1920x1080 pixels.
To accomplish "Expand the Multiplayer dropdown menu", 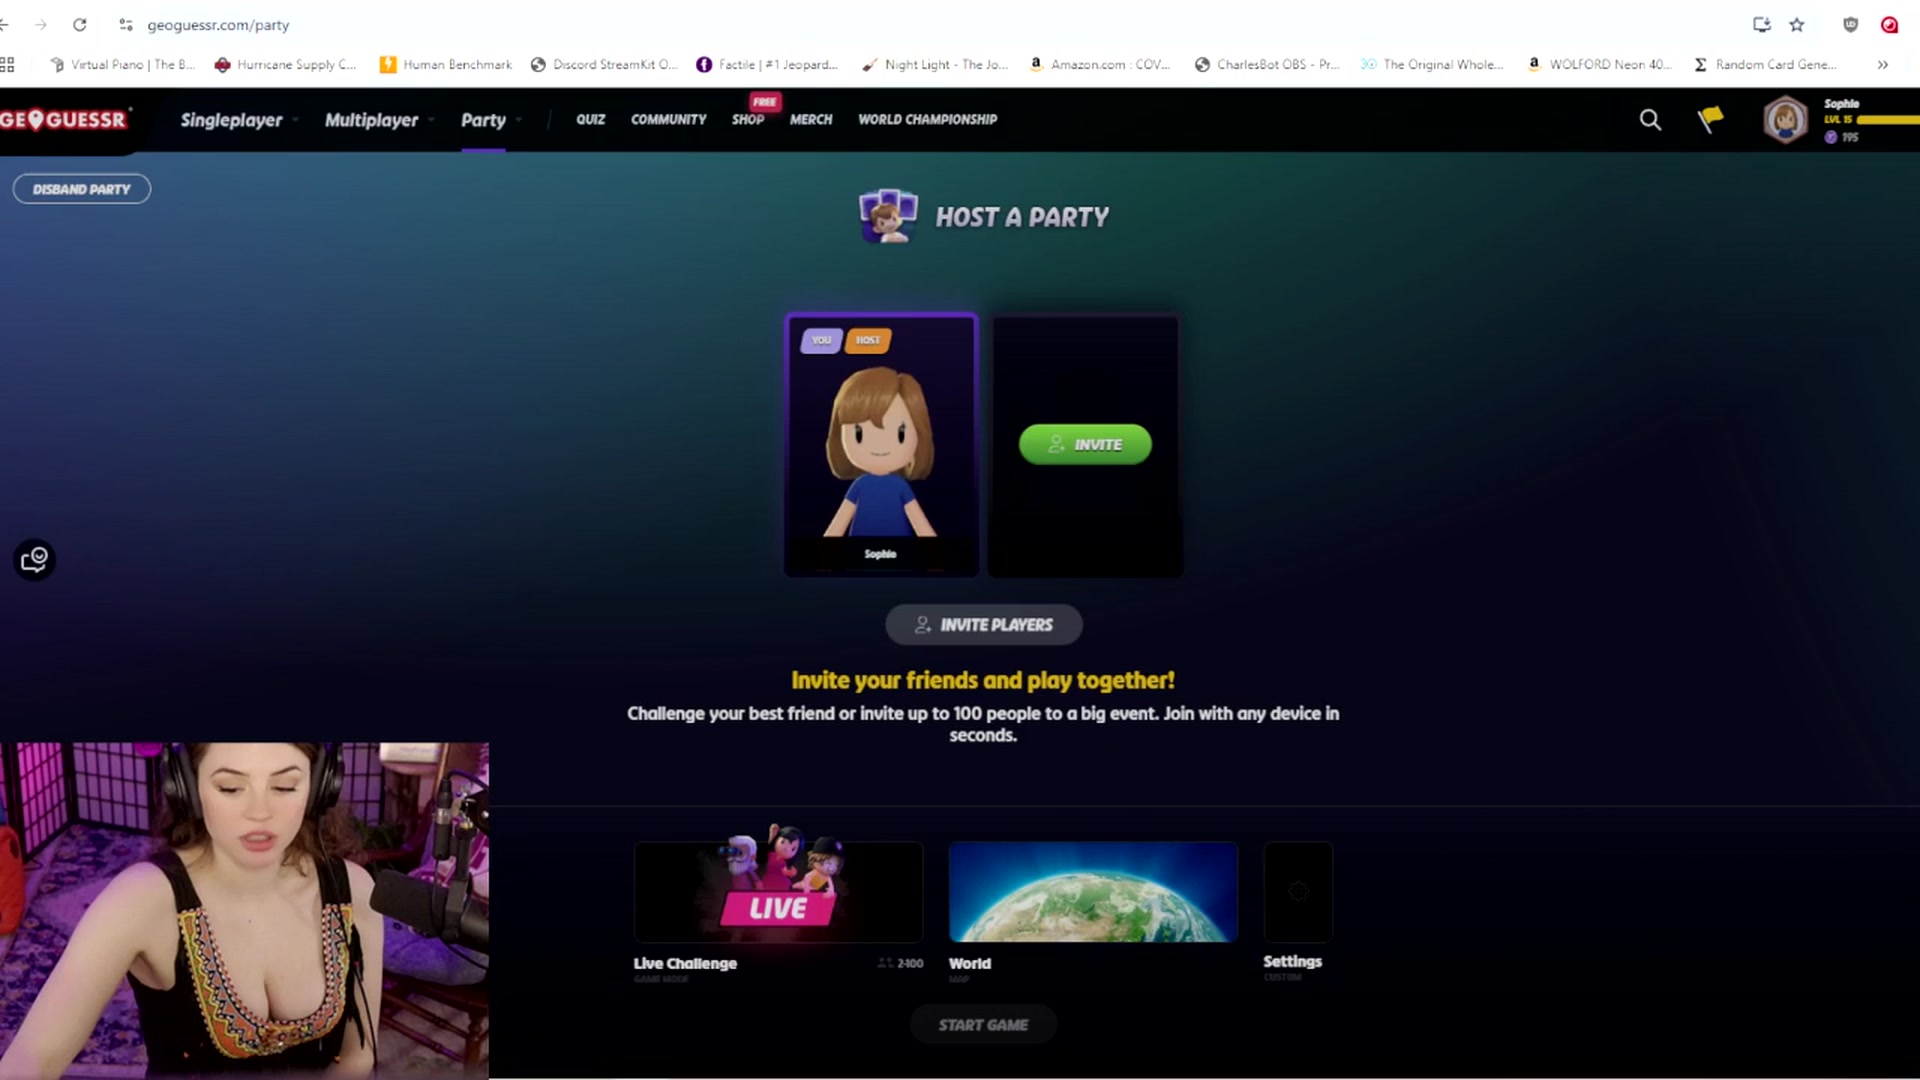I will [379, 120].
